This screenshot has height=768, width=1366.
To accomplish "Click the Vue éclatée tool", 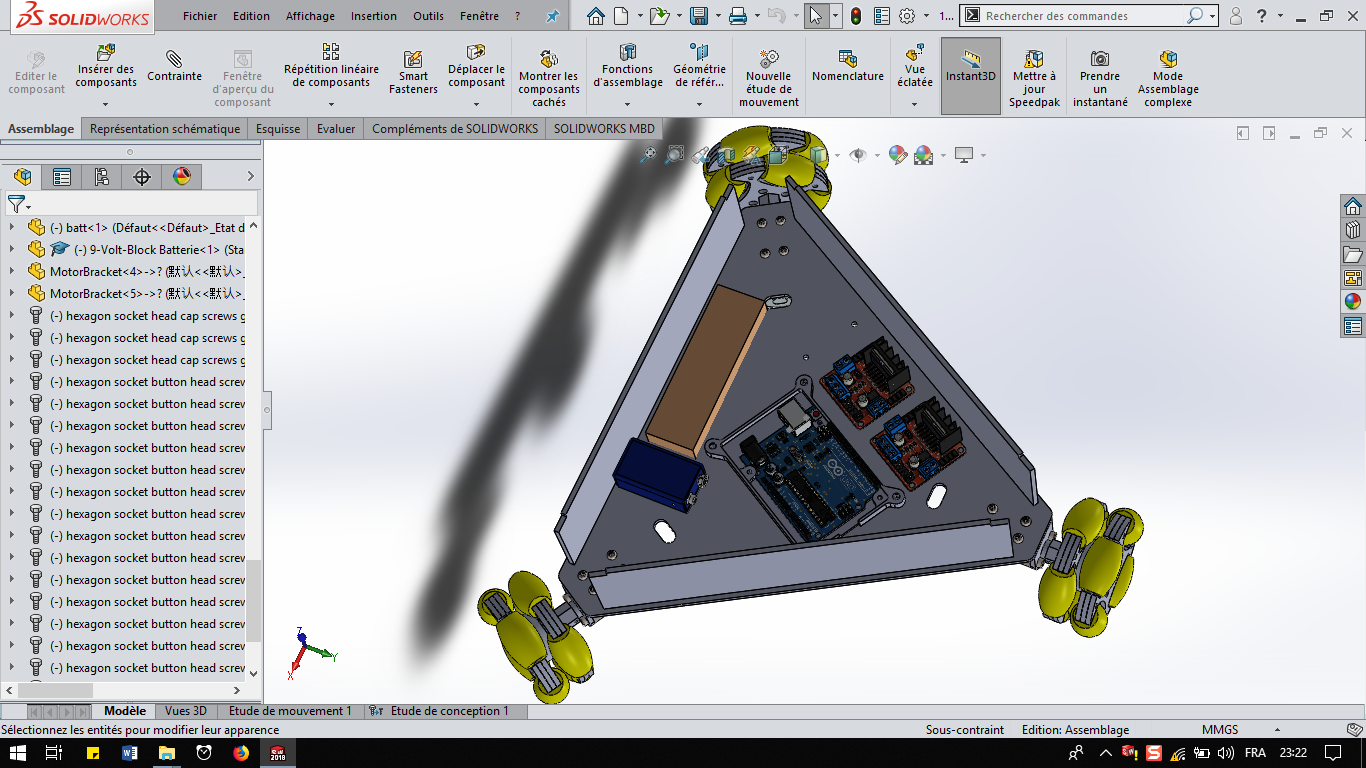I will click(x=914, y=66).
